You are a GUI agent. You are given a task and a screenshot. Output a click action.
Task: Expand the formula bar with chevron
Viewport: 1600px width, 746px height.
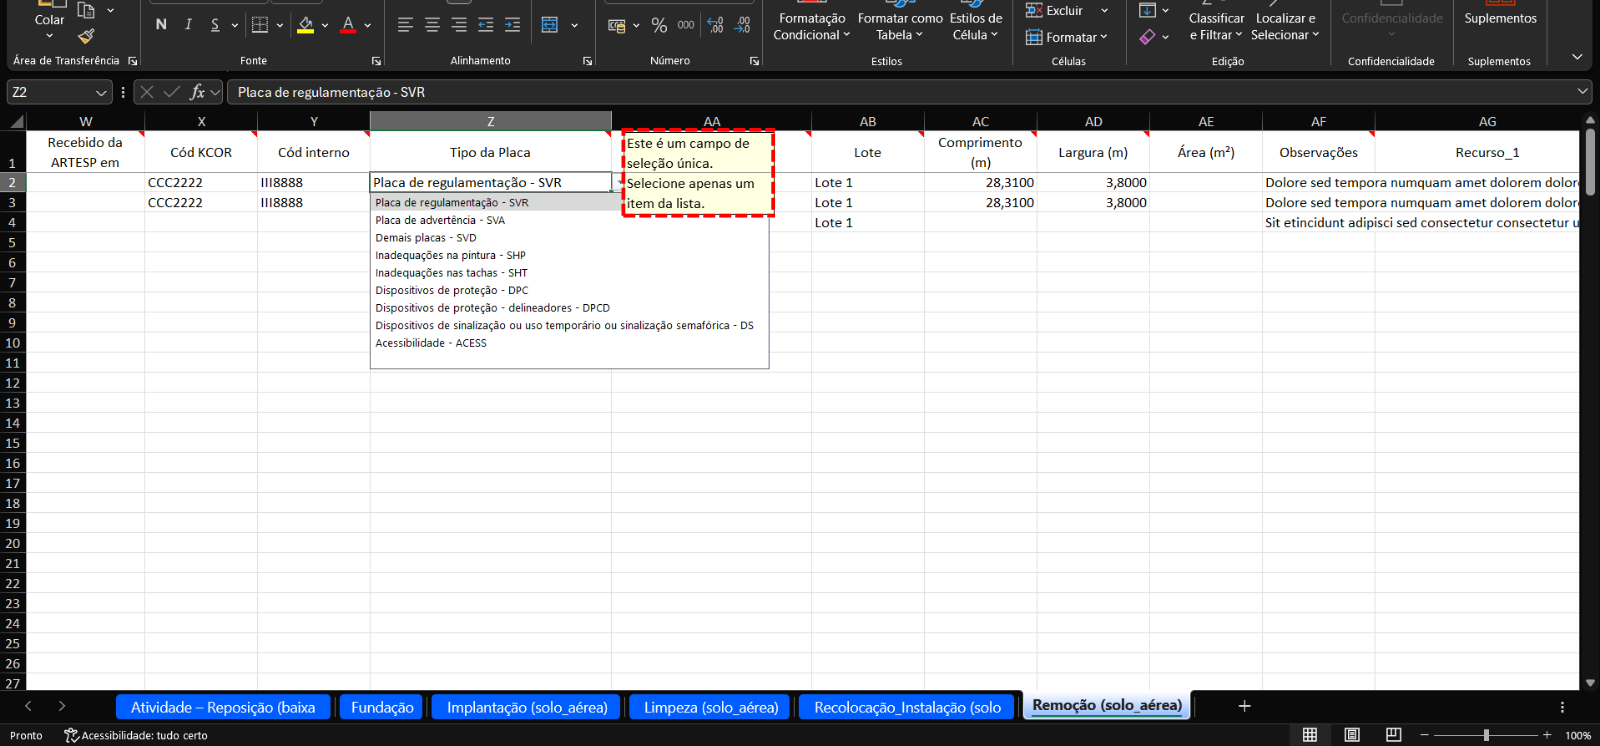click(1582, 92)
